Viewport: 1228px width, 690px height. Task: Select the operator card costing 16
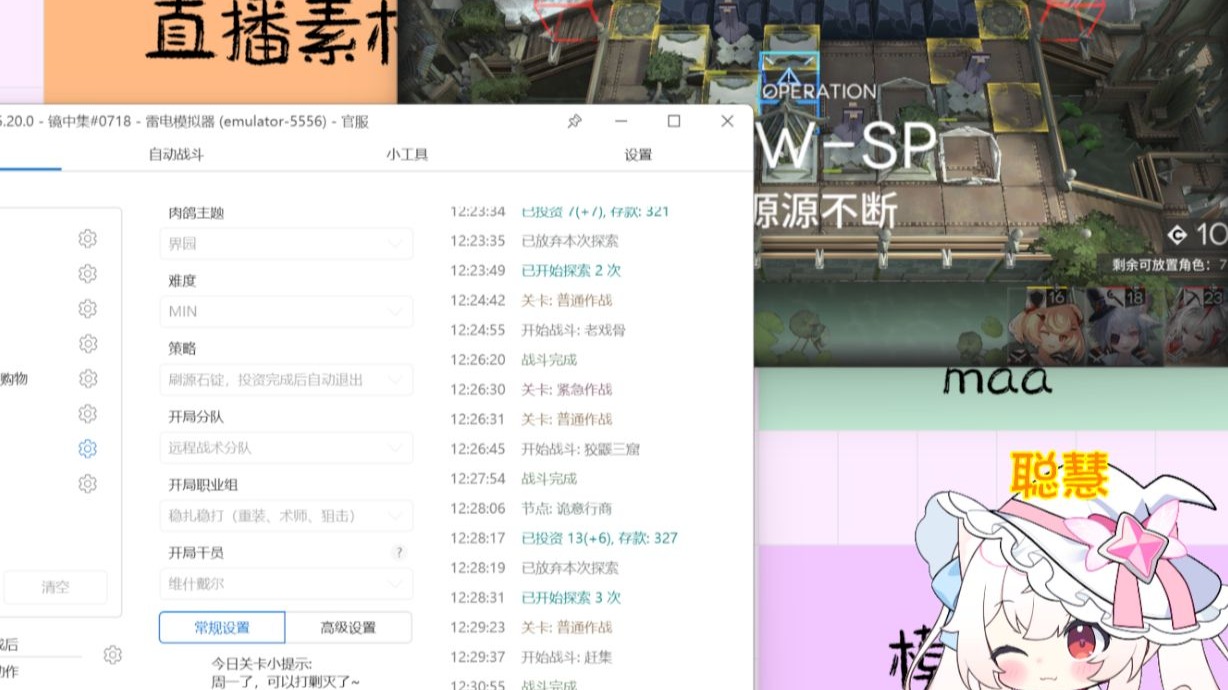[x=1044, y=326]
